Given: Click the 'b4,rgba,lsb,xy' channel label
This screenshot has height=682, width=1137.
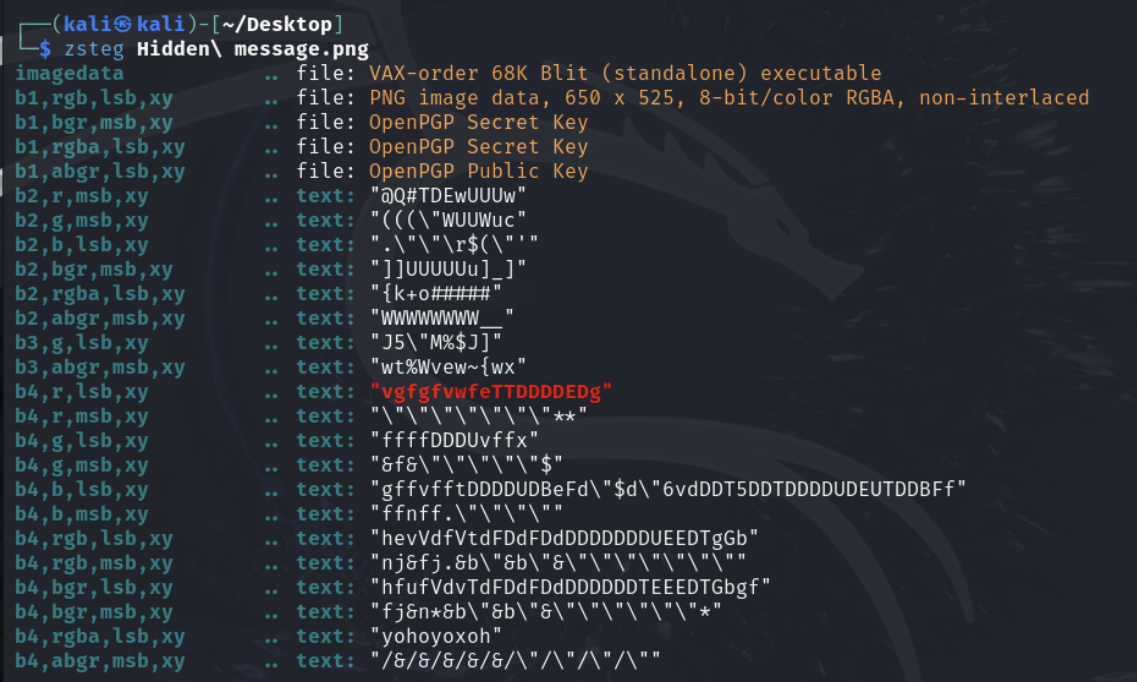Looking at the screenshot, I should click(100, 637).
